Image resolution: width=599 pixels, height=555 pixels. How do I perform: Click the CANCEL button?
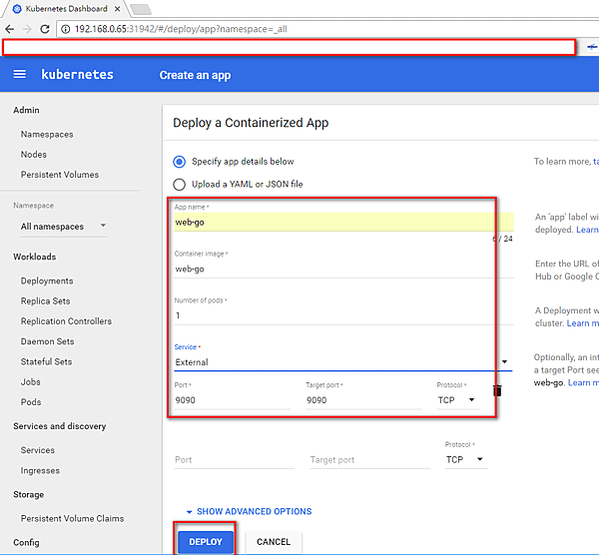click(x=274, y=542)
